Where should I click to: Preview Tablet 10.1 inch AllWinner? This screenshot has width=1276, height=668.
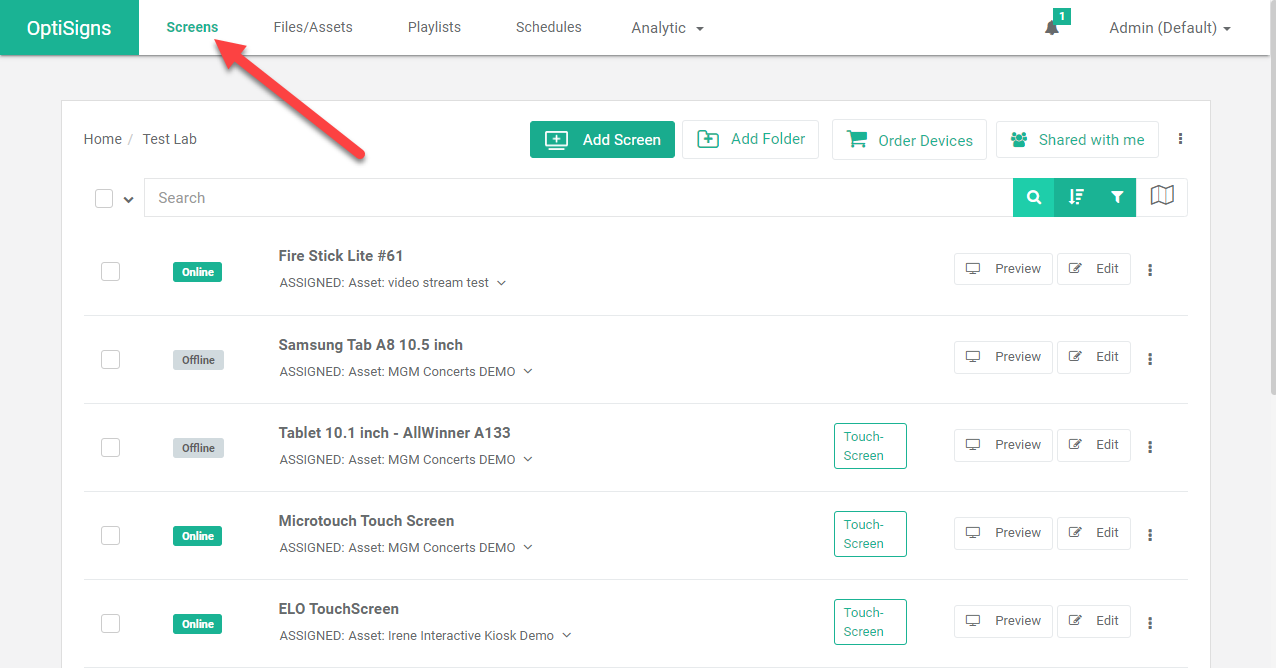(x=1003, y=445)
